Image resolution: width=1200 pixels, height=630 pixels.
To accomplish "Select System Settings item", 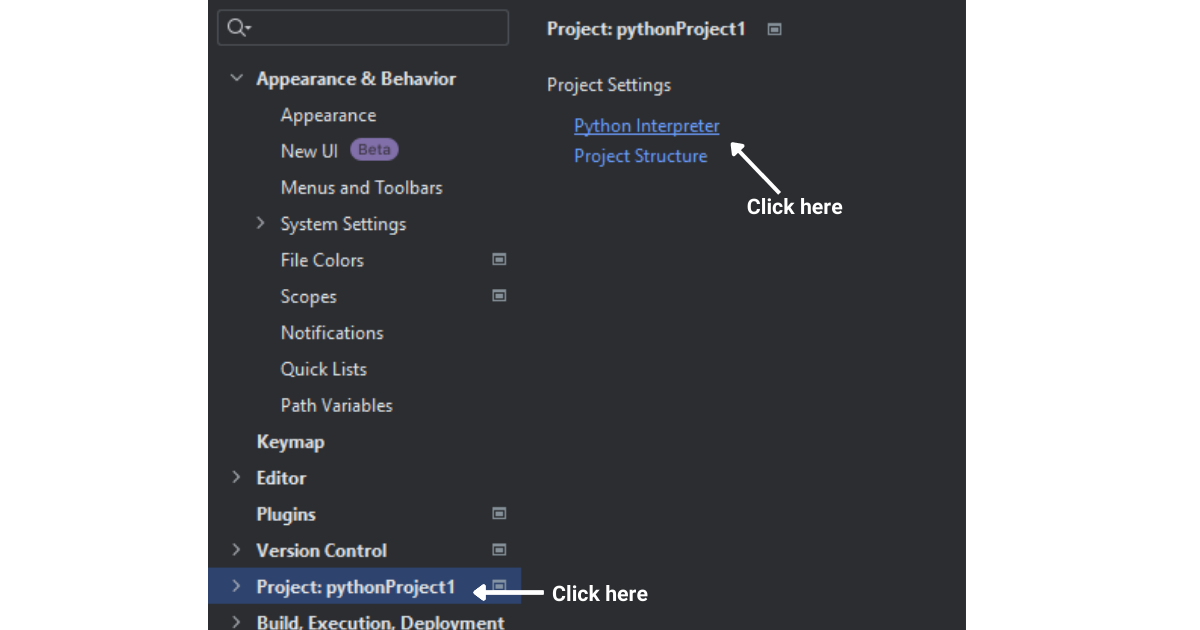I will 343,224.
